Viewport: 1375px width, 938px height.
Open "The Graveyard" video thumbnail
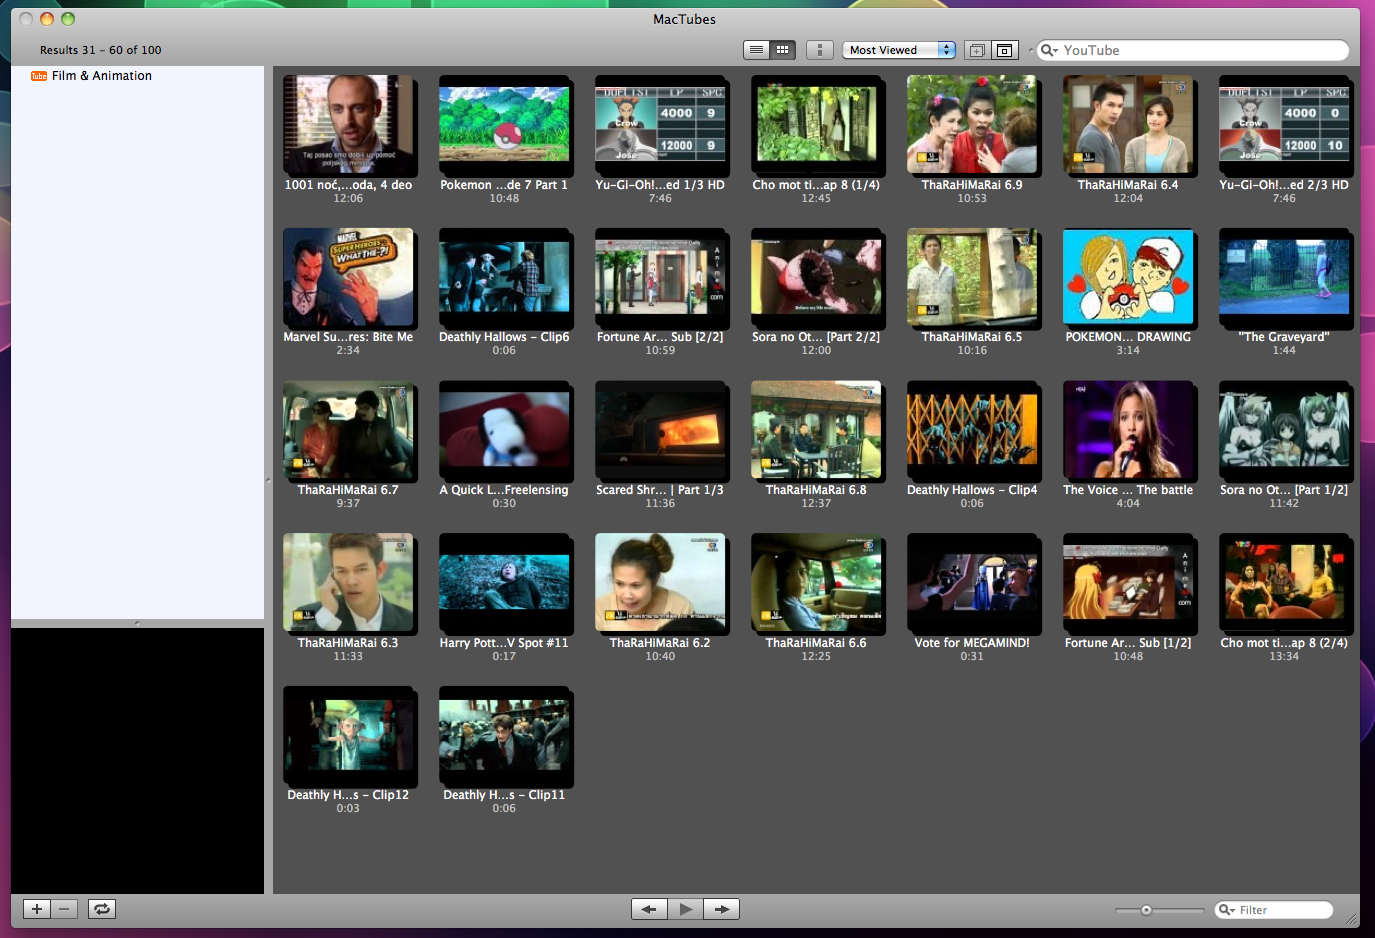click(x=1284, y=277)
